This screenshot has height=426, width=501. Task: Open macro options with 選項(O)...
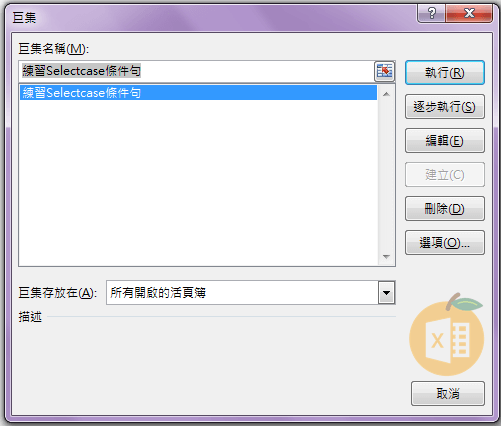[x=445, y=243]
